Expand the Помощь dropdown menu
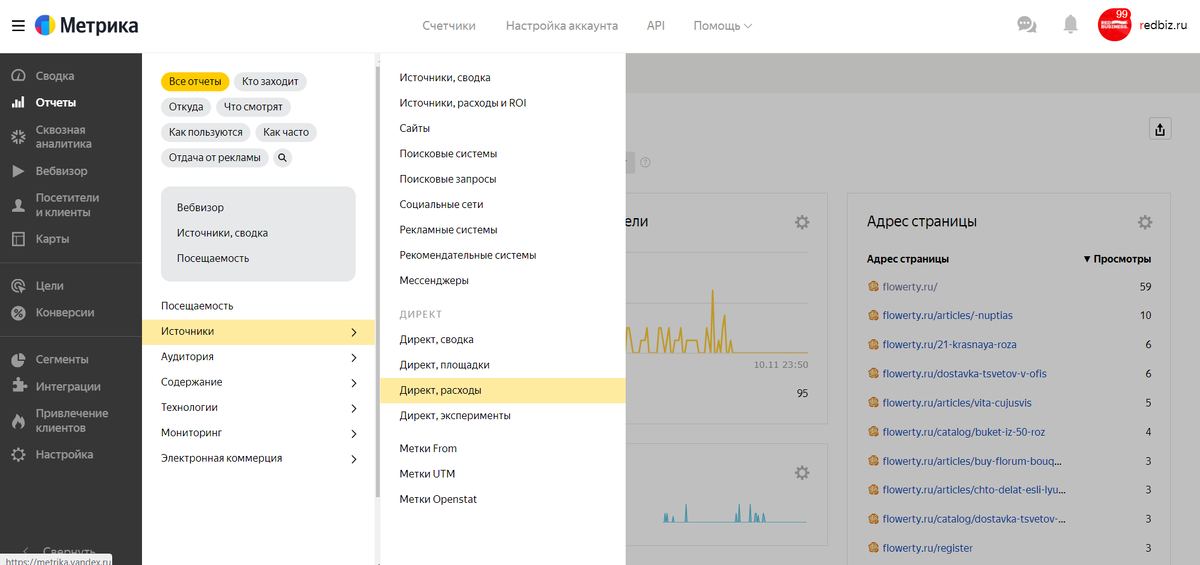1200x565 pixels. [722, 26]
